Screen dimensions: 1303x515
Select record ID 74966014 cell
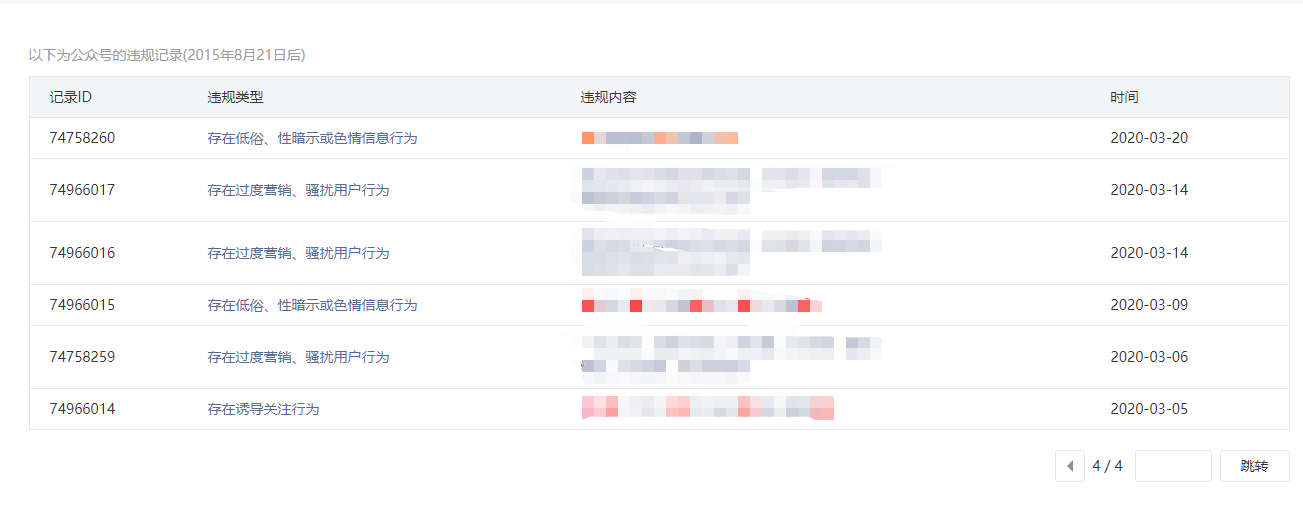[82, 409]
